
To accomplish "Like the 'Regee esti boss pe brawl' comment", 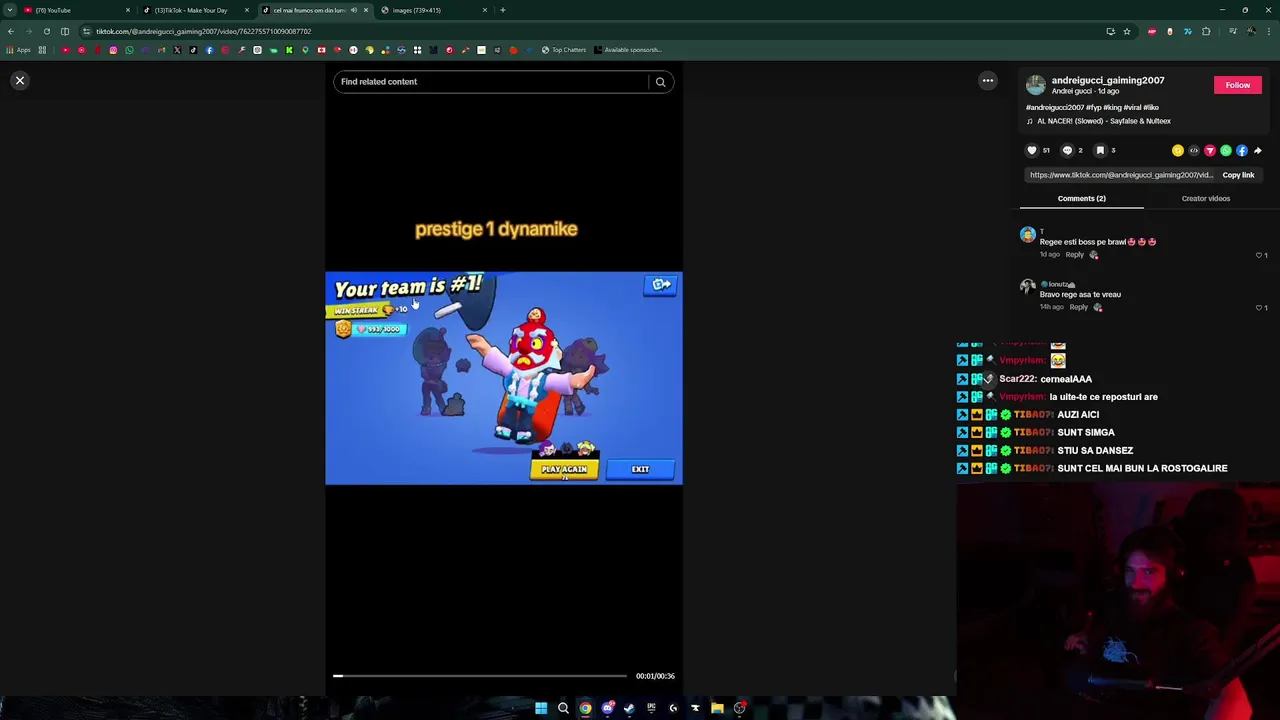I will pyautogui.click(x=1259, y=255).
